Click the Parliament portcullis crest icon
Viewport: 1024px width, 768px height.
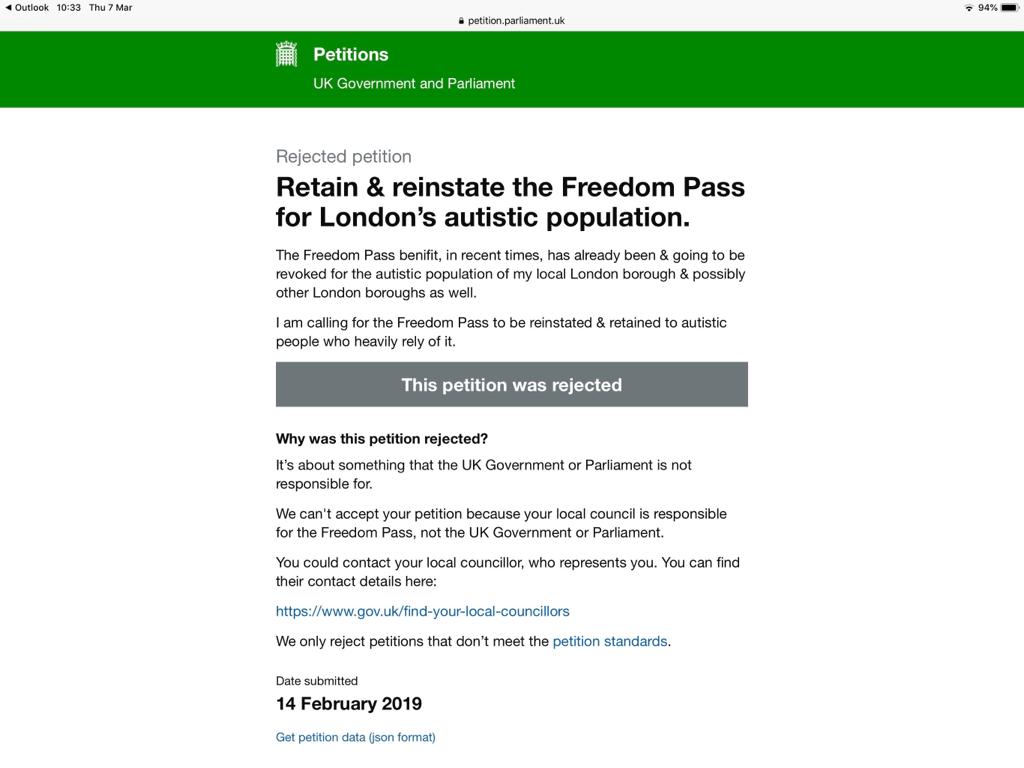286,54
